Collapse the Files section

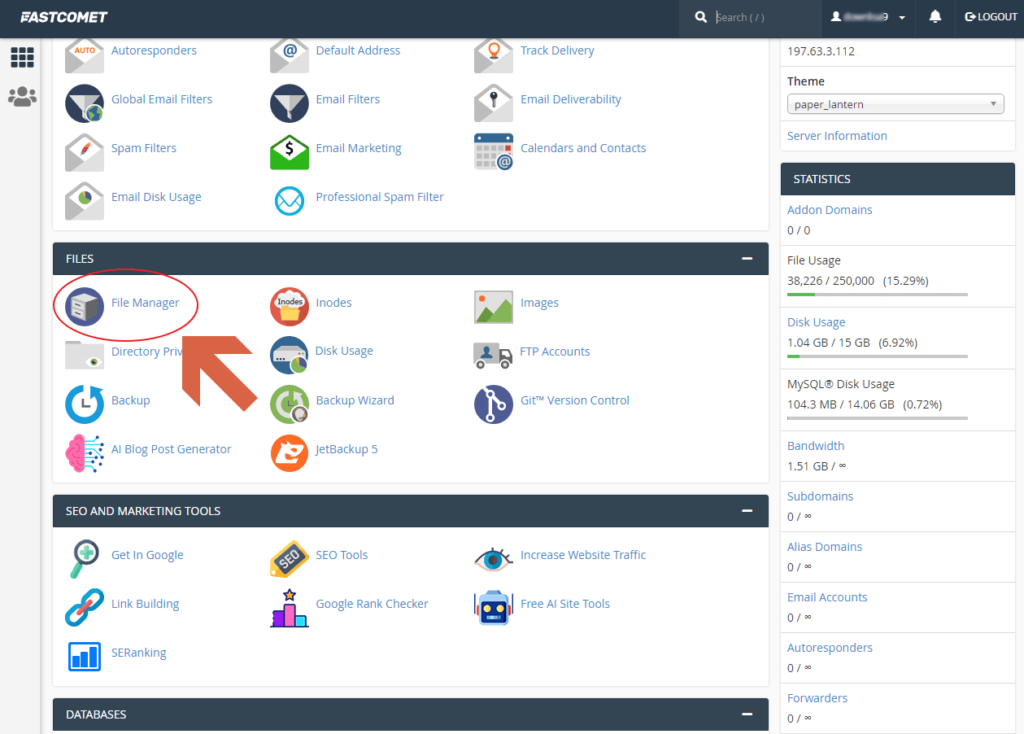747,259
